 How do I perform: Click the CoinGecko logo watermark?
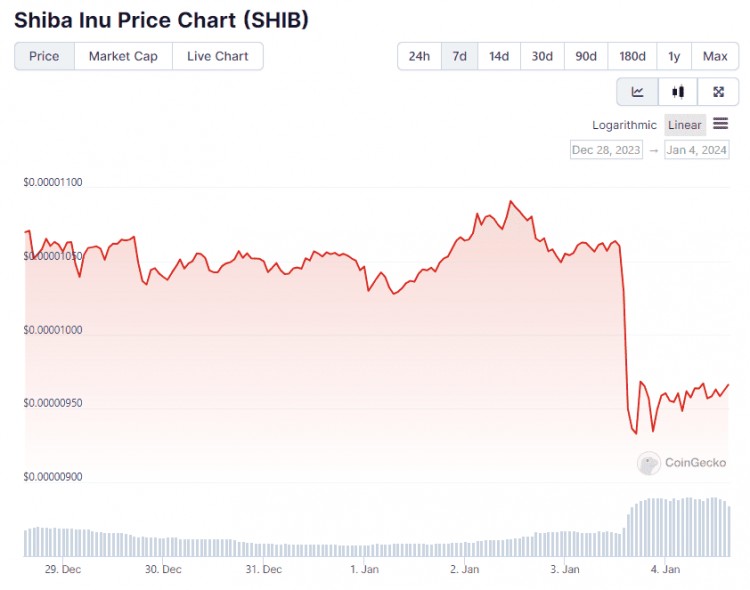coord(682,463)
